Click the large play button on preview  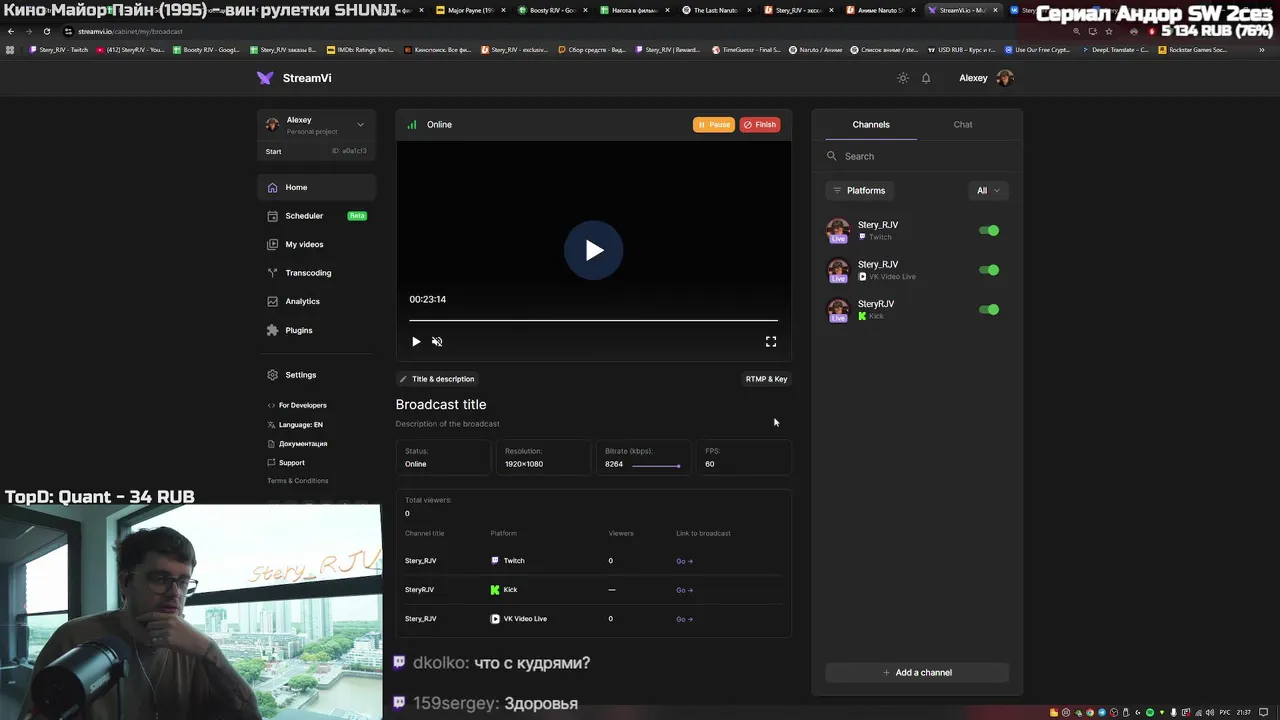(593, 250)
